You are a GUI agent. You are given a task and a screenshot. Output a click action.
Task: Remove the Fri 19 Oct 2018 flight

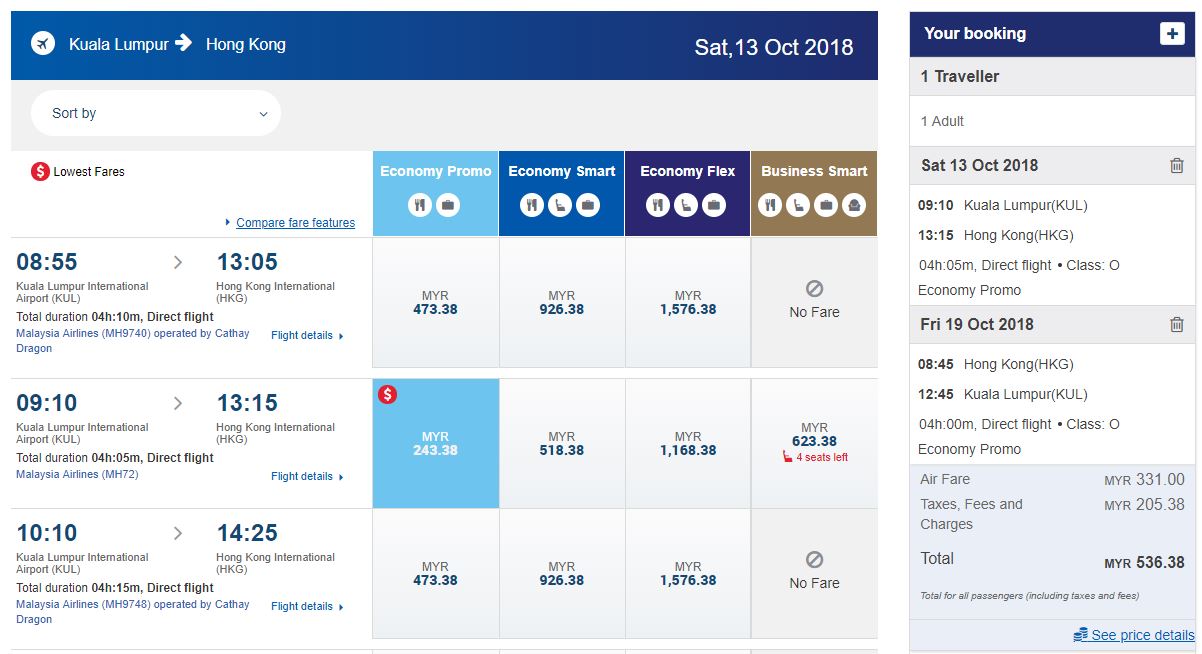[x=1177, y=324]
